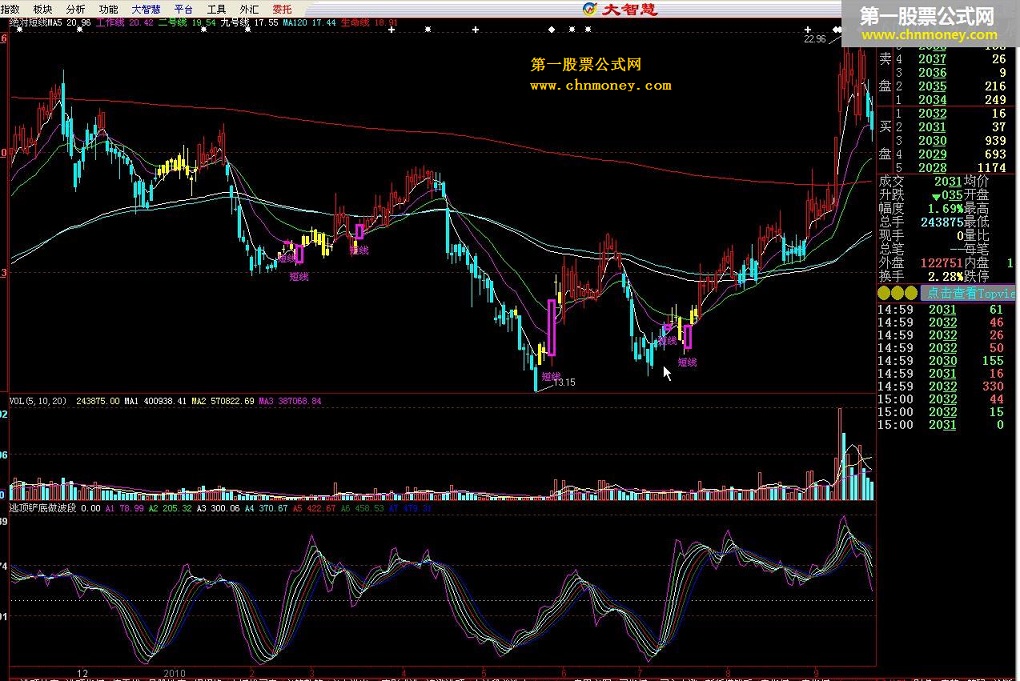This screenshot has height=681, width=1020.
Task: Click the A2 205.32 indicator value
Action: (x=170, y=508)
